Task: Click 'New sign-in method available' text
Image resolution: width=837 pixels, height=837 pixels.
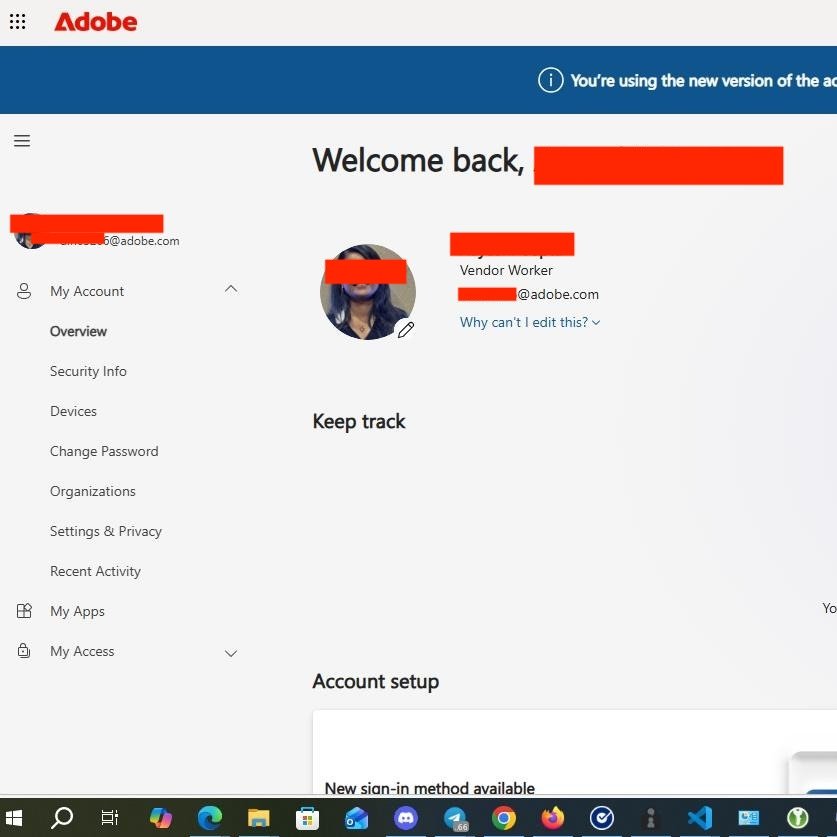Action: pos(430,788)
